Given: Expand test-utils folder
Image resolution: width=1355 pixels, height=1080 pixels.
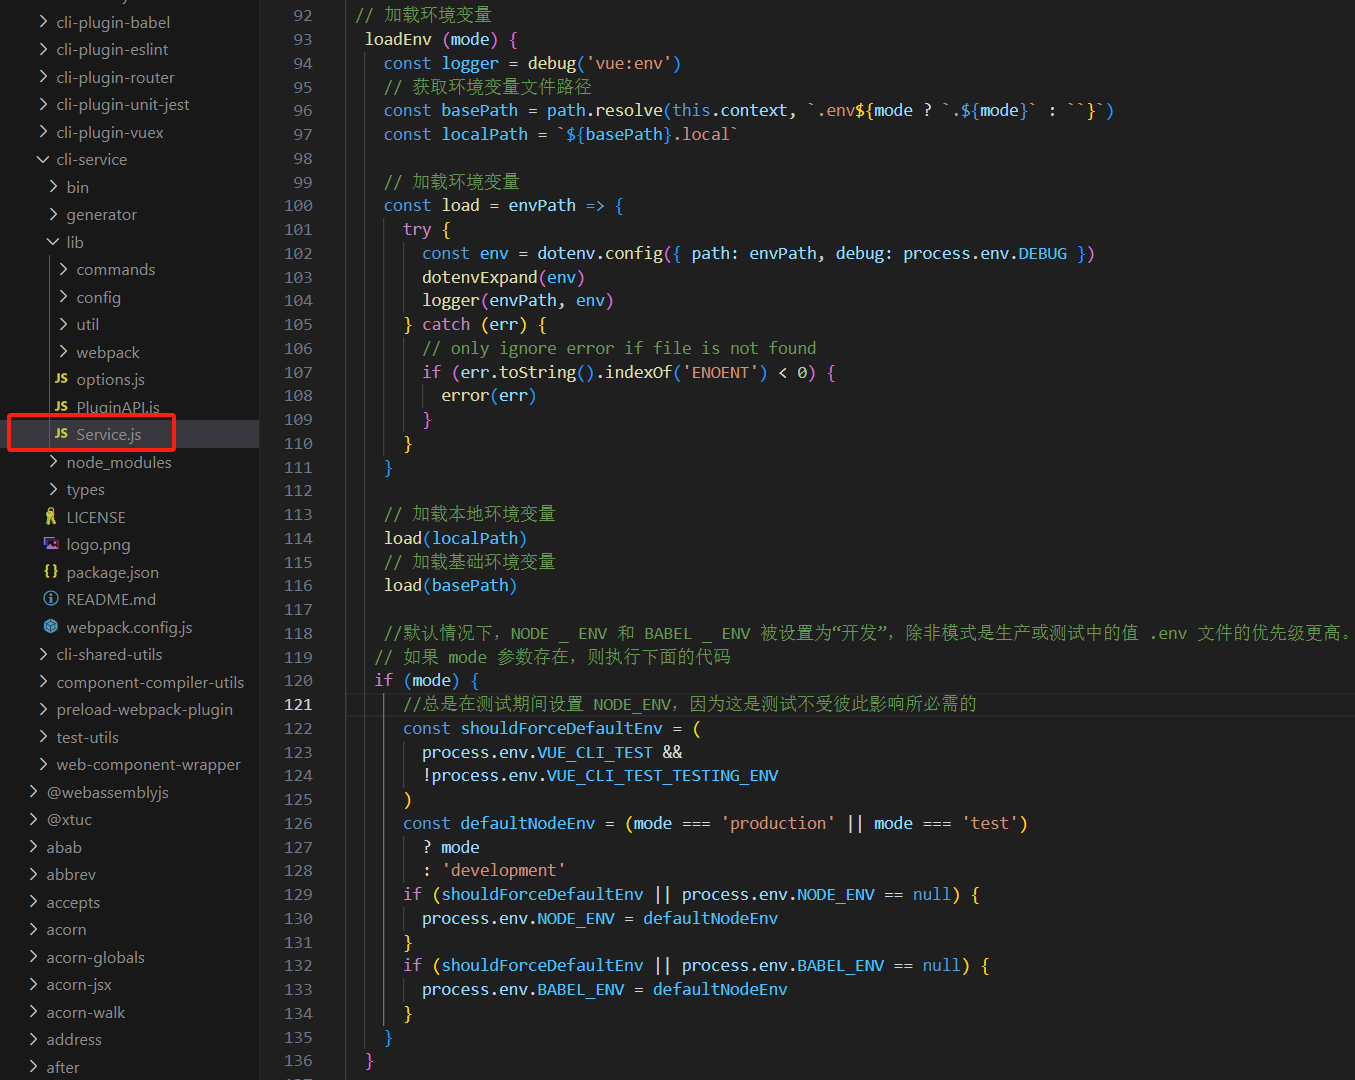Looking at the screenshot, I should click(x=43, y=737).
